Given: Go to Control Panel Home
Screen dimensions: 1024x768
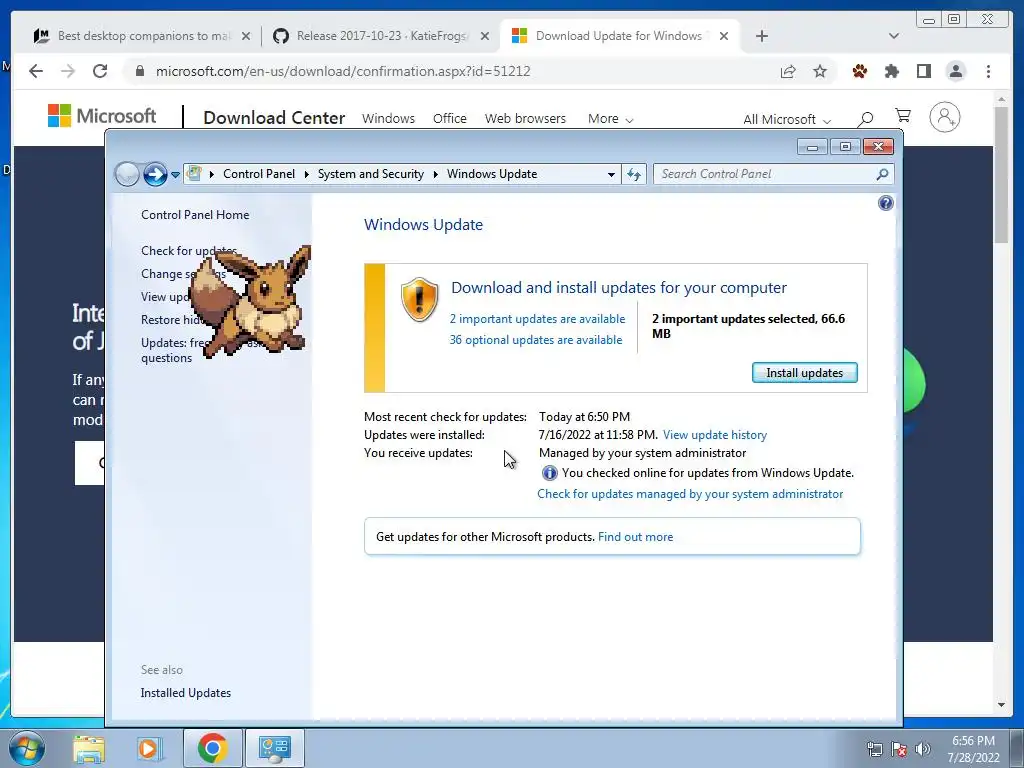Looking at the screenshot, I should [195, 215].
